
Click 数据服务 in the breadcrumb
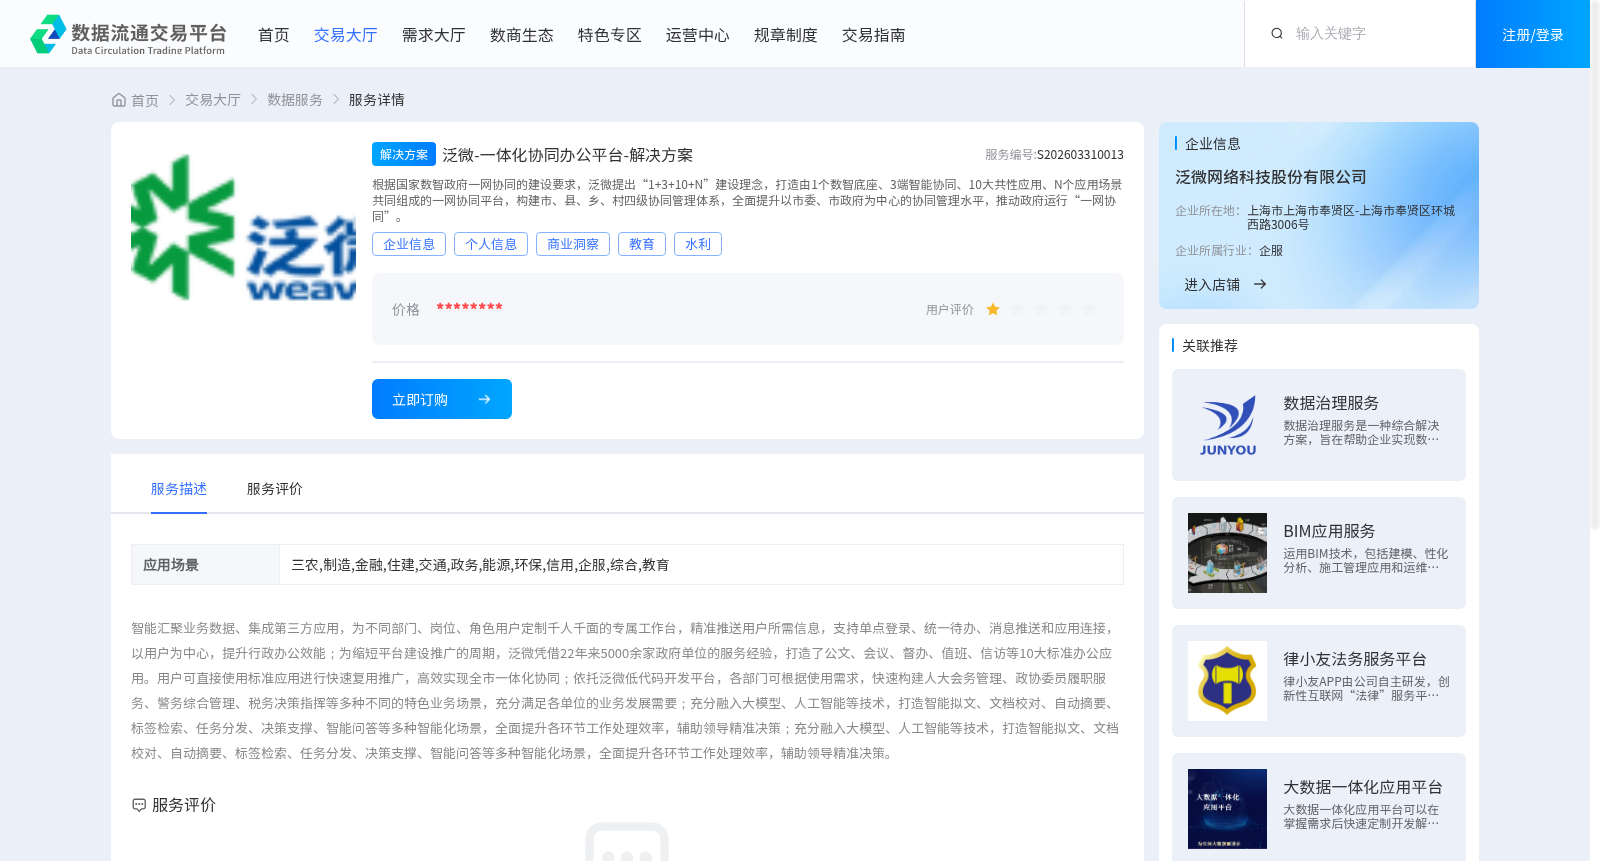click(x=295, y=100)
